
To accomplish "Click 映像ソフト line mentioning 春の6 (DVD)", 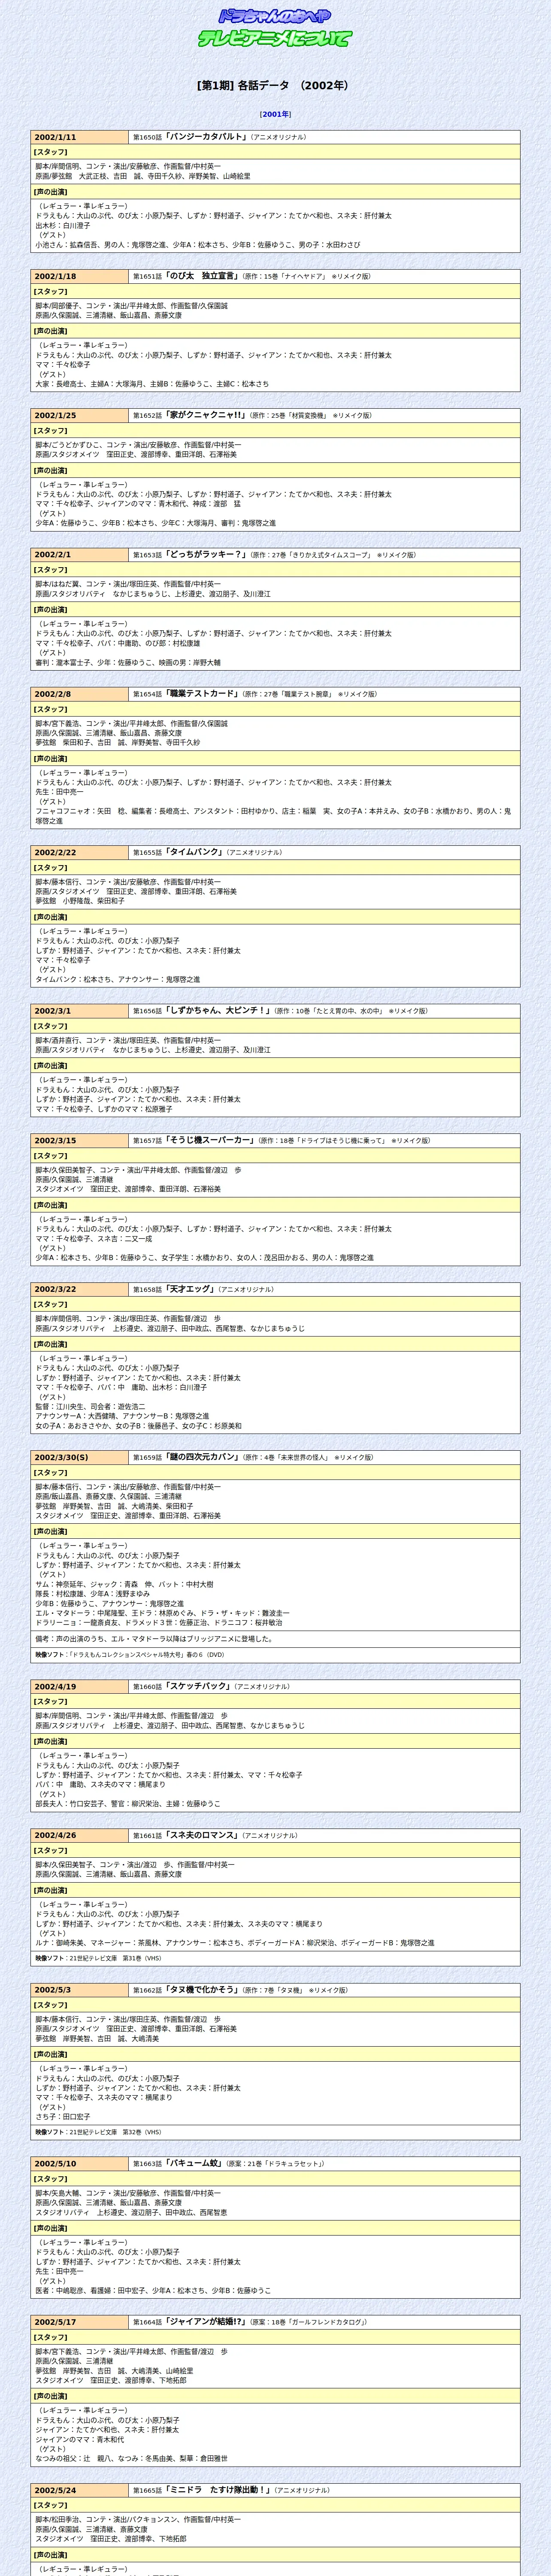I will (x=275, y=1655).
